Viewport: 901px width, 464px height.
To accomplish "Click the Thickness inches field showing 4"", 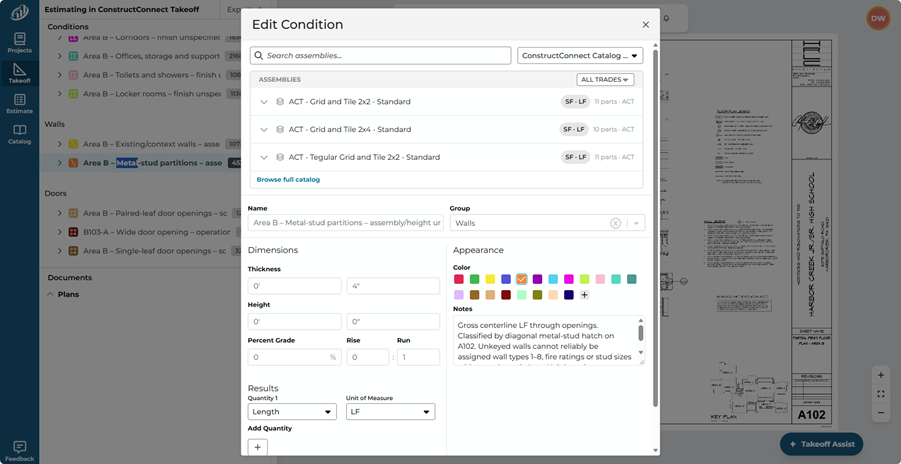I will pos(393,286).
